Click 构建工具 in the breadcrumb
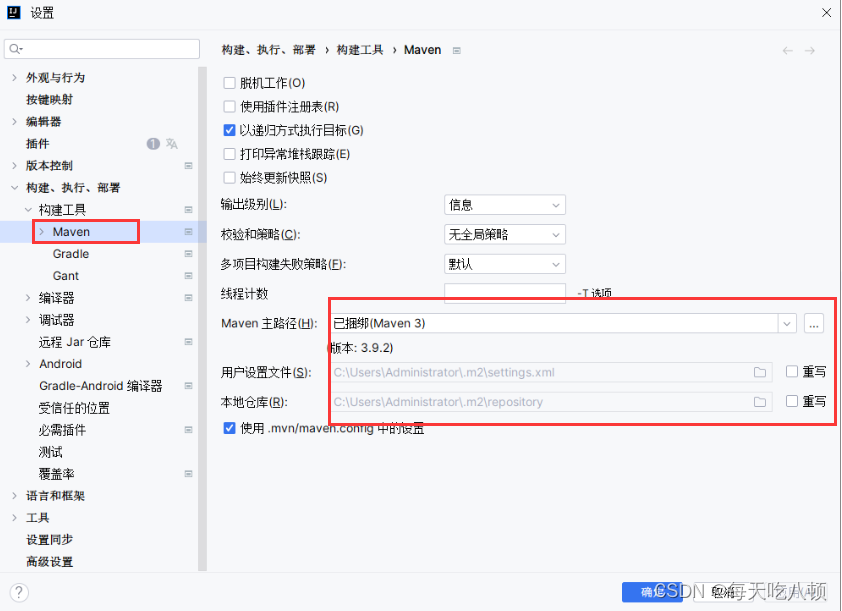Image resolution: width=842 pixels, height=611 pixels. [x=360, y=50]
